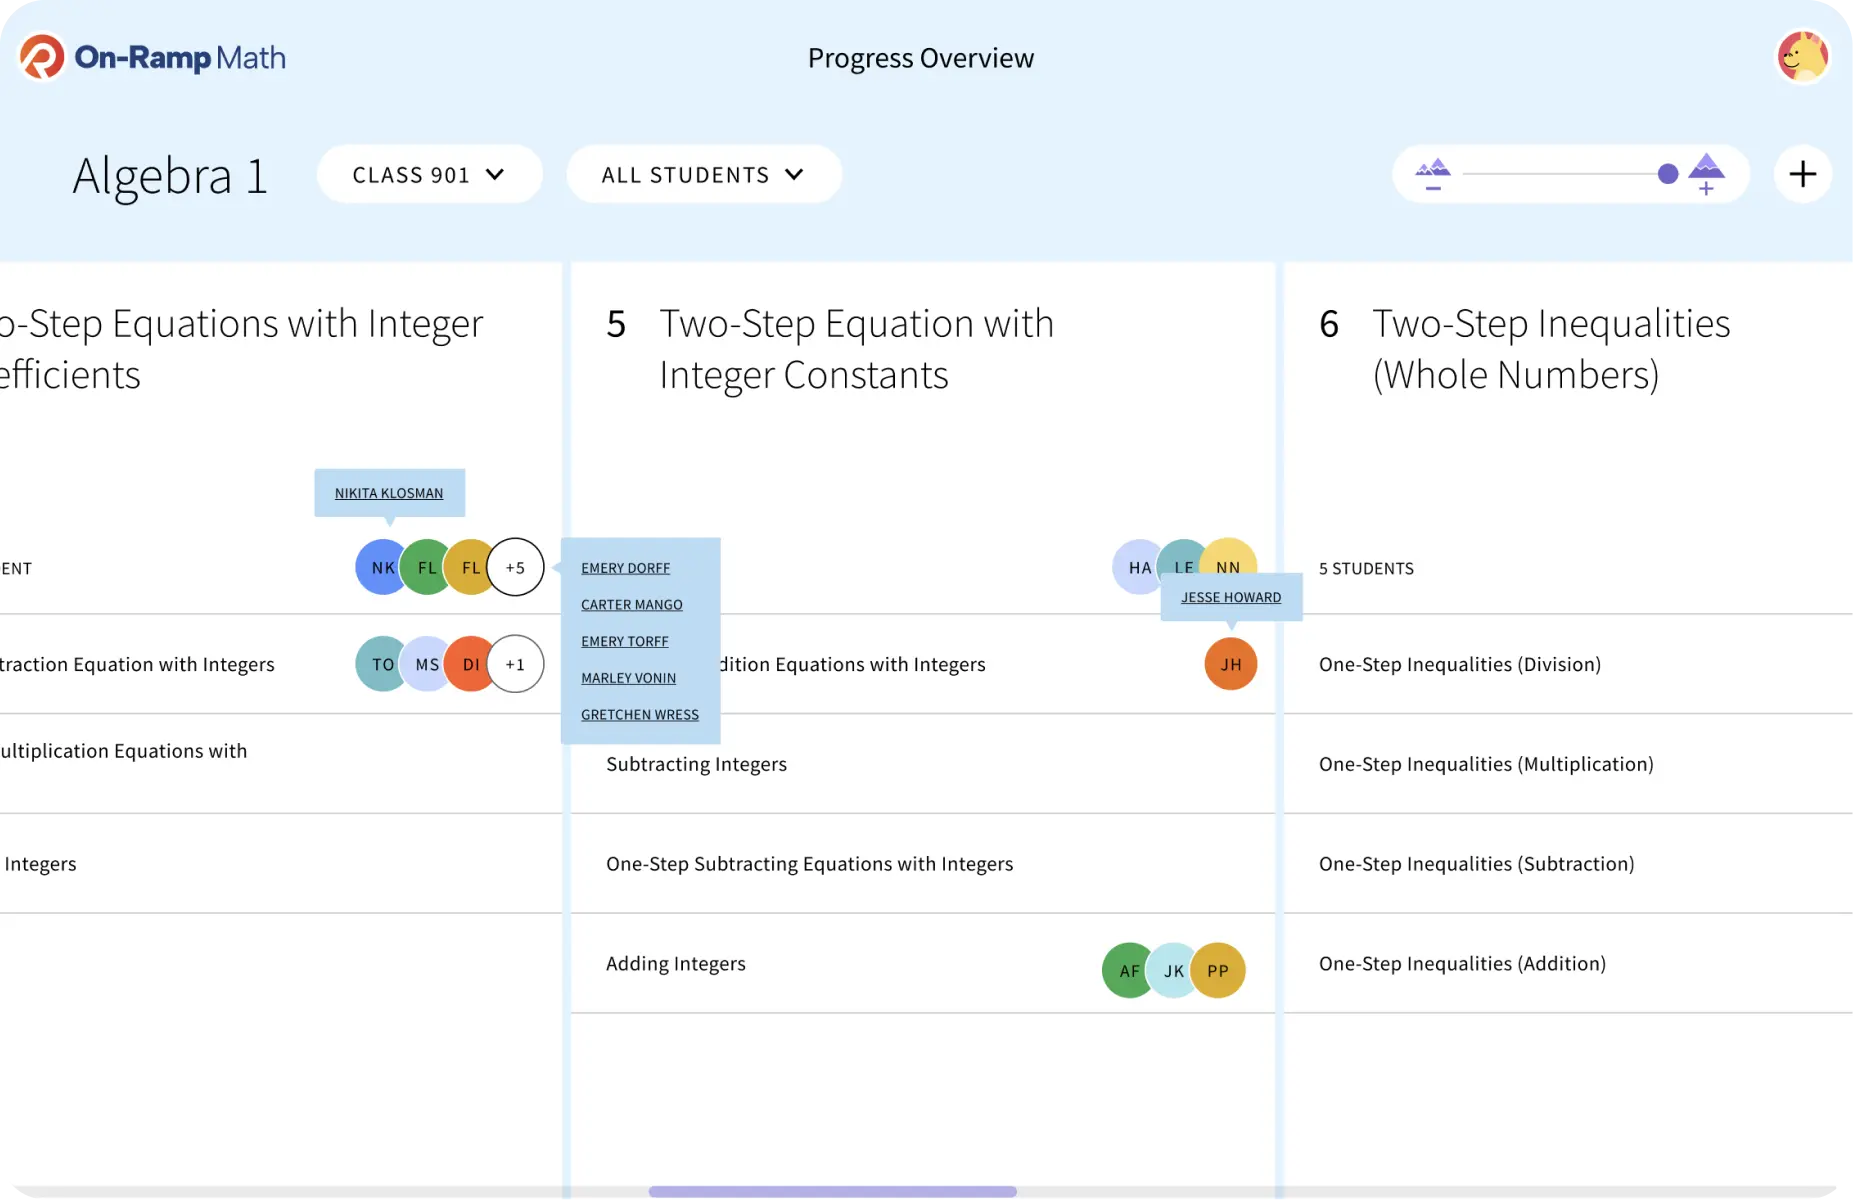Select the JH orange student avatar
This screenshot has width=1853, height=1200.
[1230, 664]
